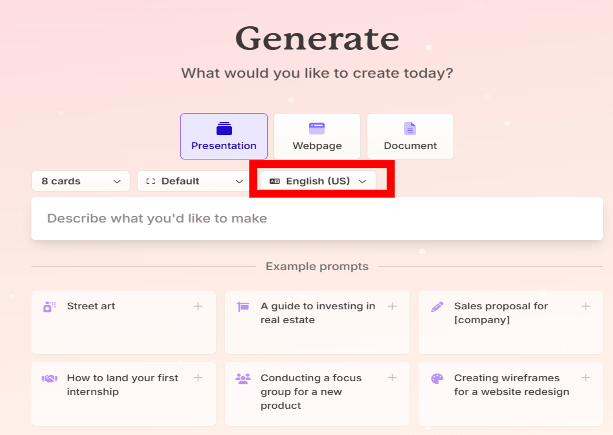Add the Street art example prompt
This screenshot has width=613, height=435.
[198, 306]
